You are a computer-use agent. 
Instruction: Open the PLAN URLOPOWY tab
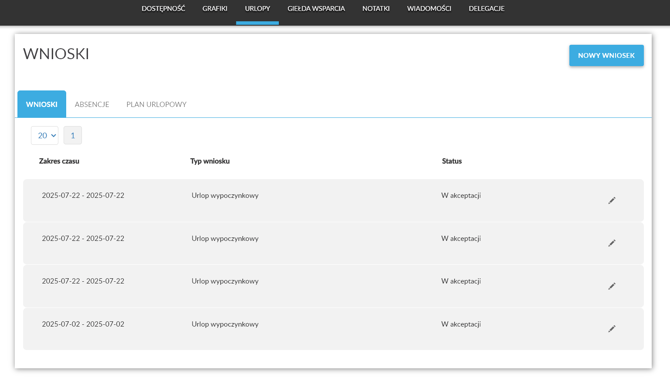156,104
